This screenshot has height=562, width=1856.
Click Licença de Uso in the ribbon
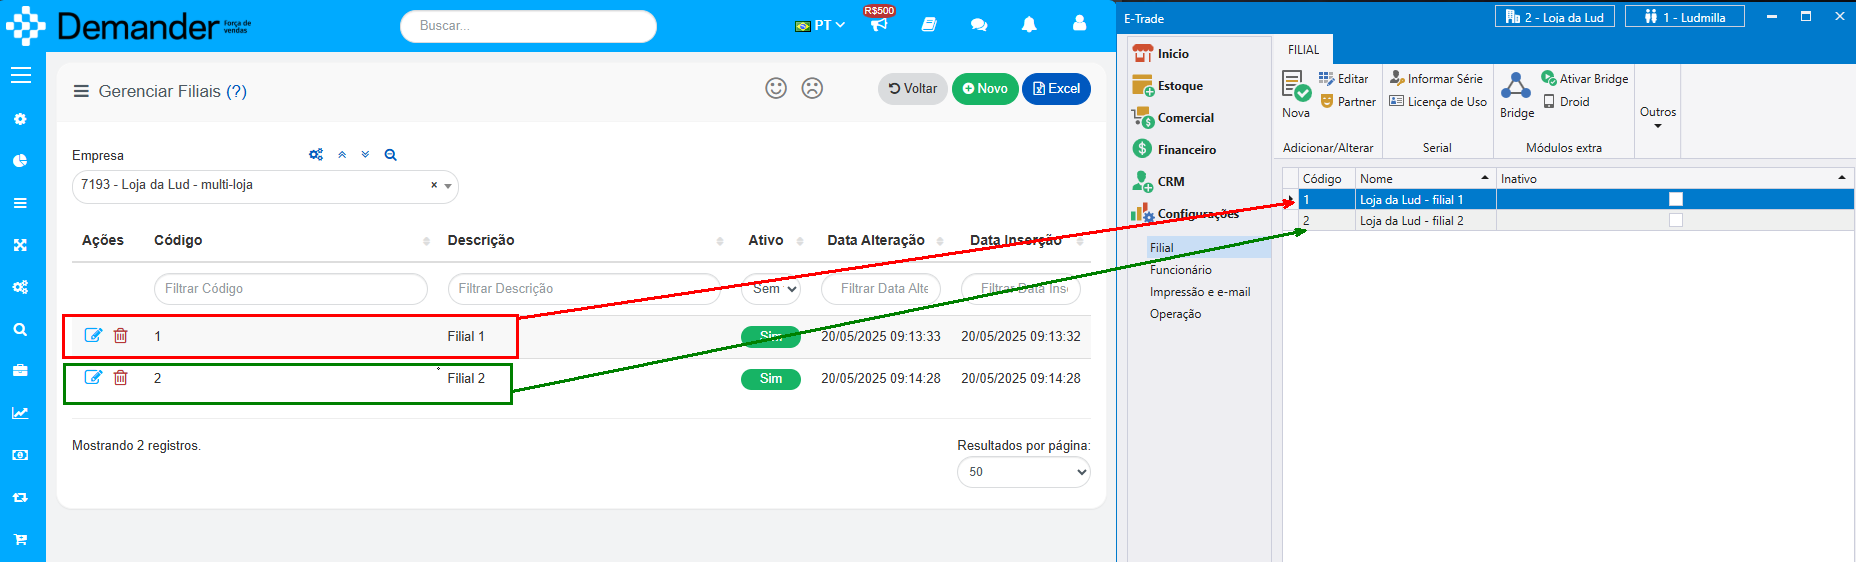[1437, 101]
